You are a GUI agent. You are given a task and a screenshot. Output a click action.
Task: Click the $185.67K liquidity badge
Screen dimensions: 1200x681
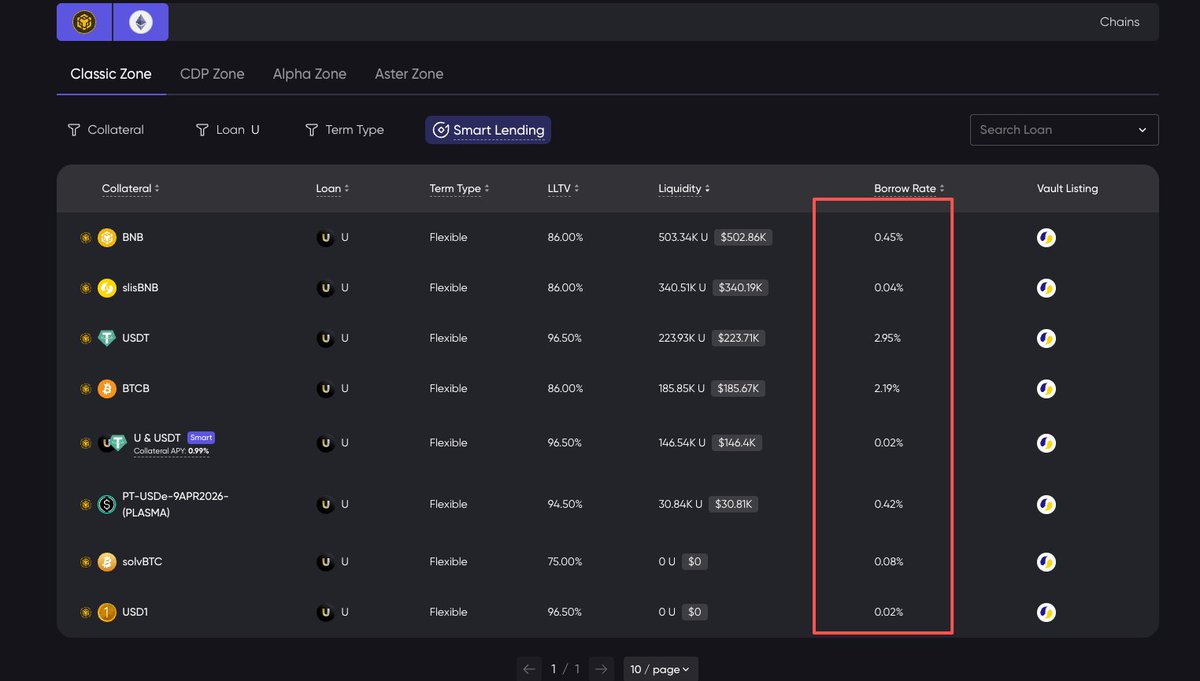(739, 388)
